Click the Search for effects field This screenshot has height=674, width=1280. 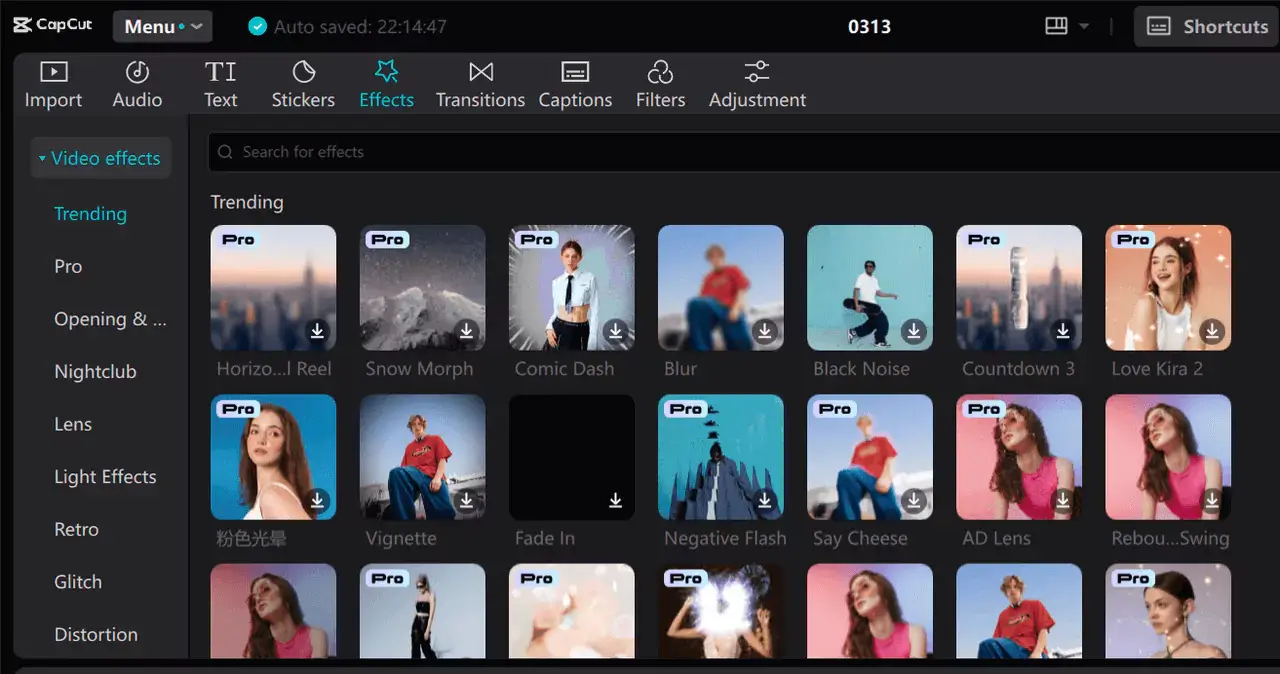(x=740, y=152)
